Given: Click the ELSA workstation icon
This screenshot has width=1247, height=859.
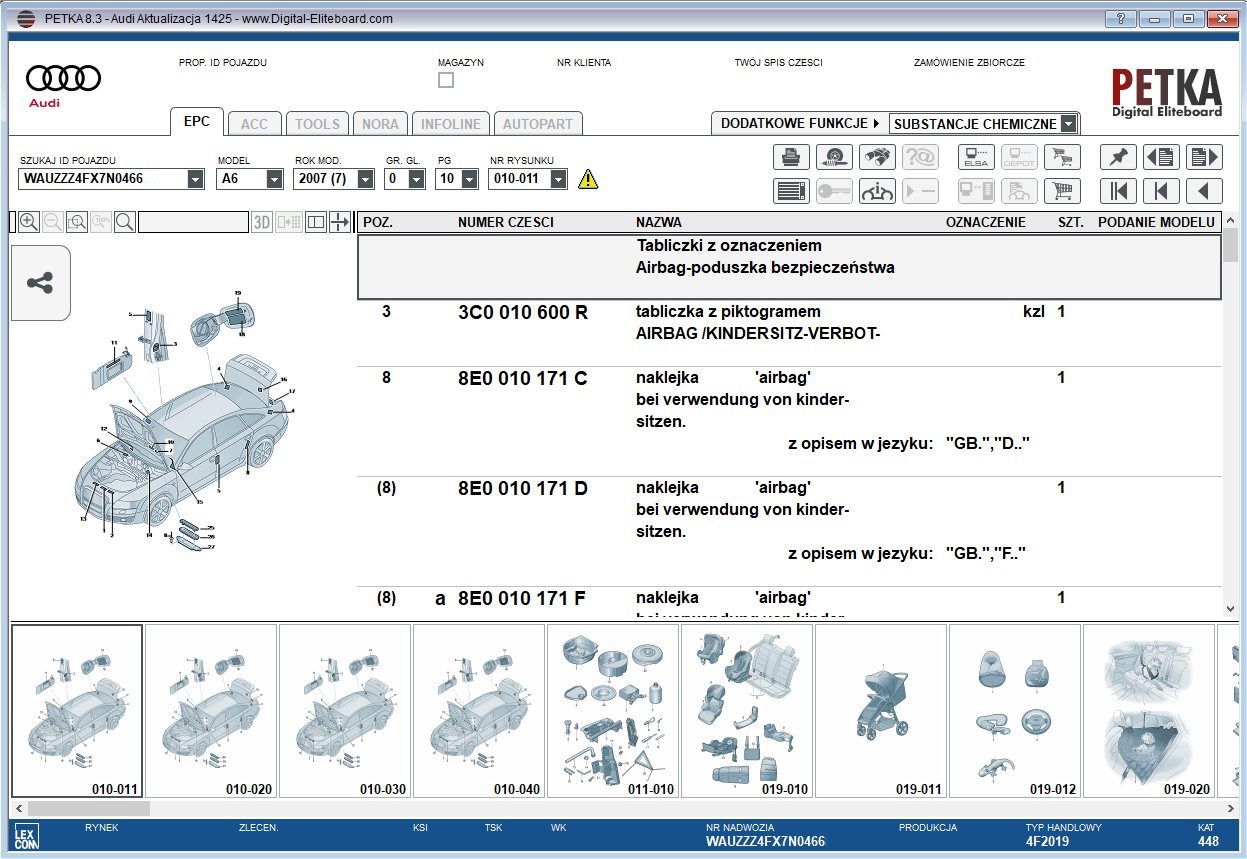Looking at the screenshot, I should pyautogui.click(x=976, y=157).
